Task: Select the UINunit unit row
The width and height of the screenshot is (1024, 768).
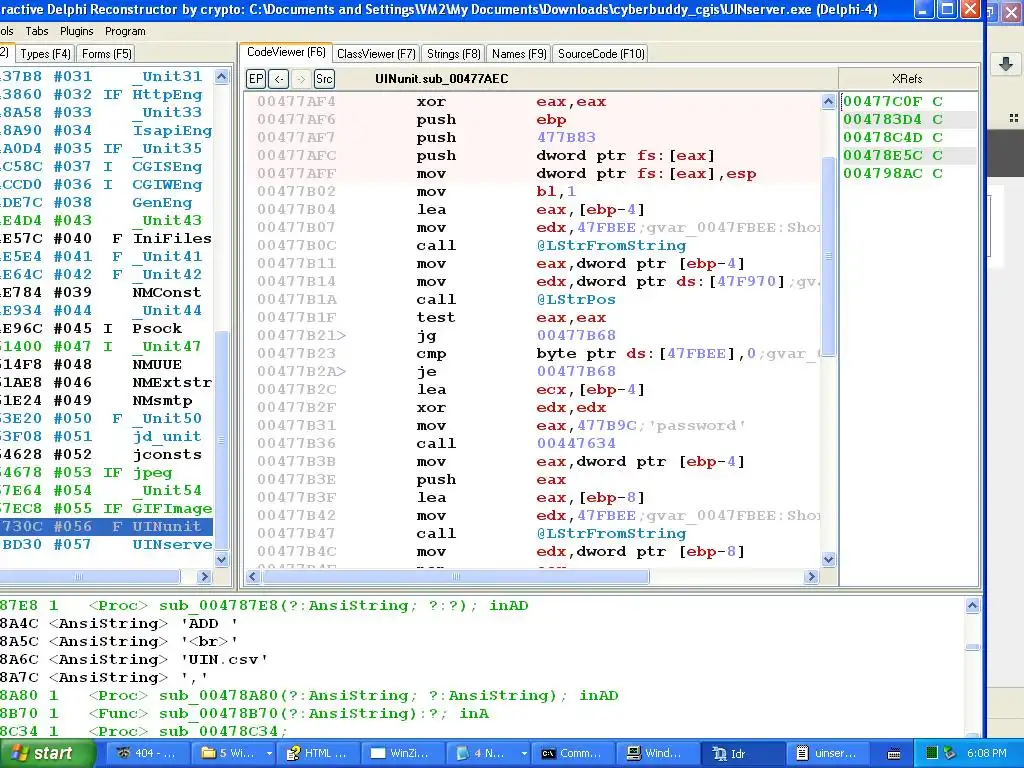Action: pos(106,526)
